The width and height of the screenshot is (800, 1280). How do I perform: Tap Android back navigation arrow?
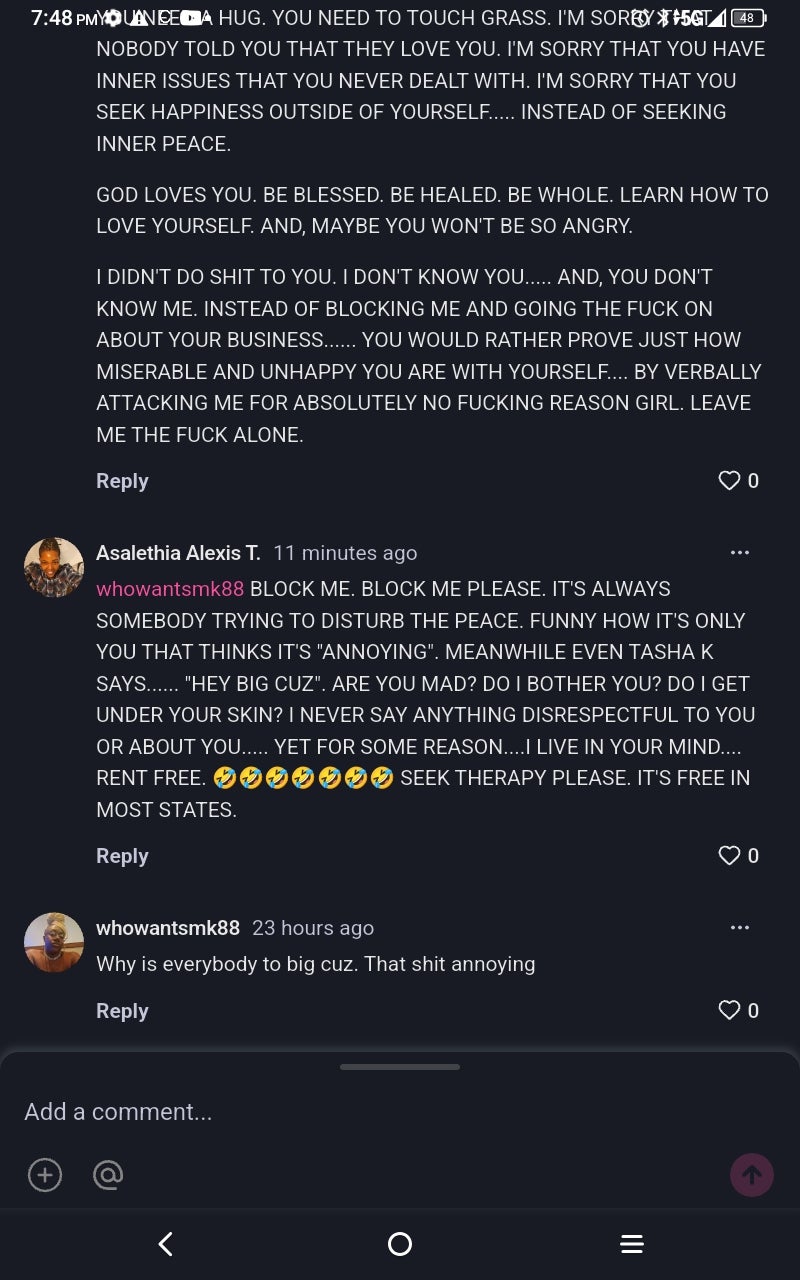pos(166,1244)
